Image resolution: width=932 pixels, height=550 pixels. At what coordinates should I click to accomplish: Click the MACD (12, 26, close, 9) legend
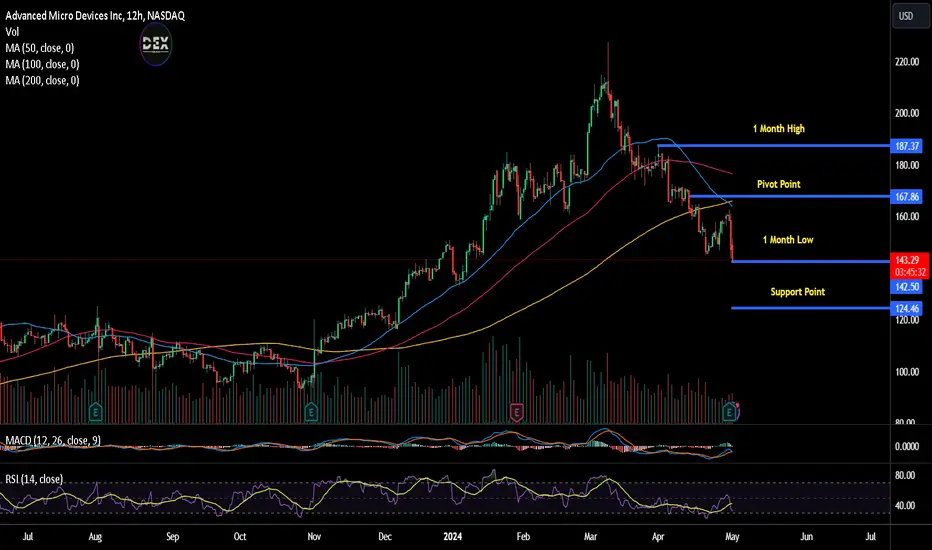pyautogui.click(x=53, y=440)
